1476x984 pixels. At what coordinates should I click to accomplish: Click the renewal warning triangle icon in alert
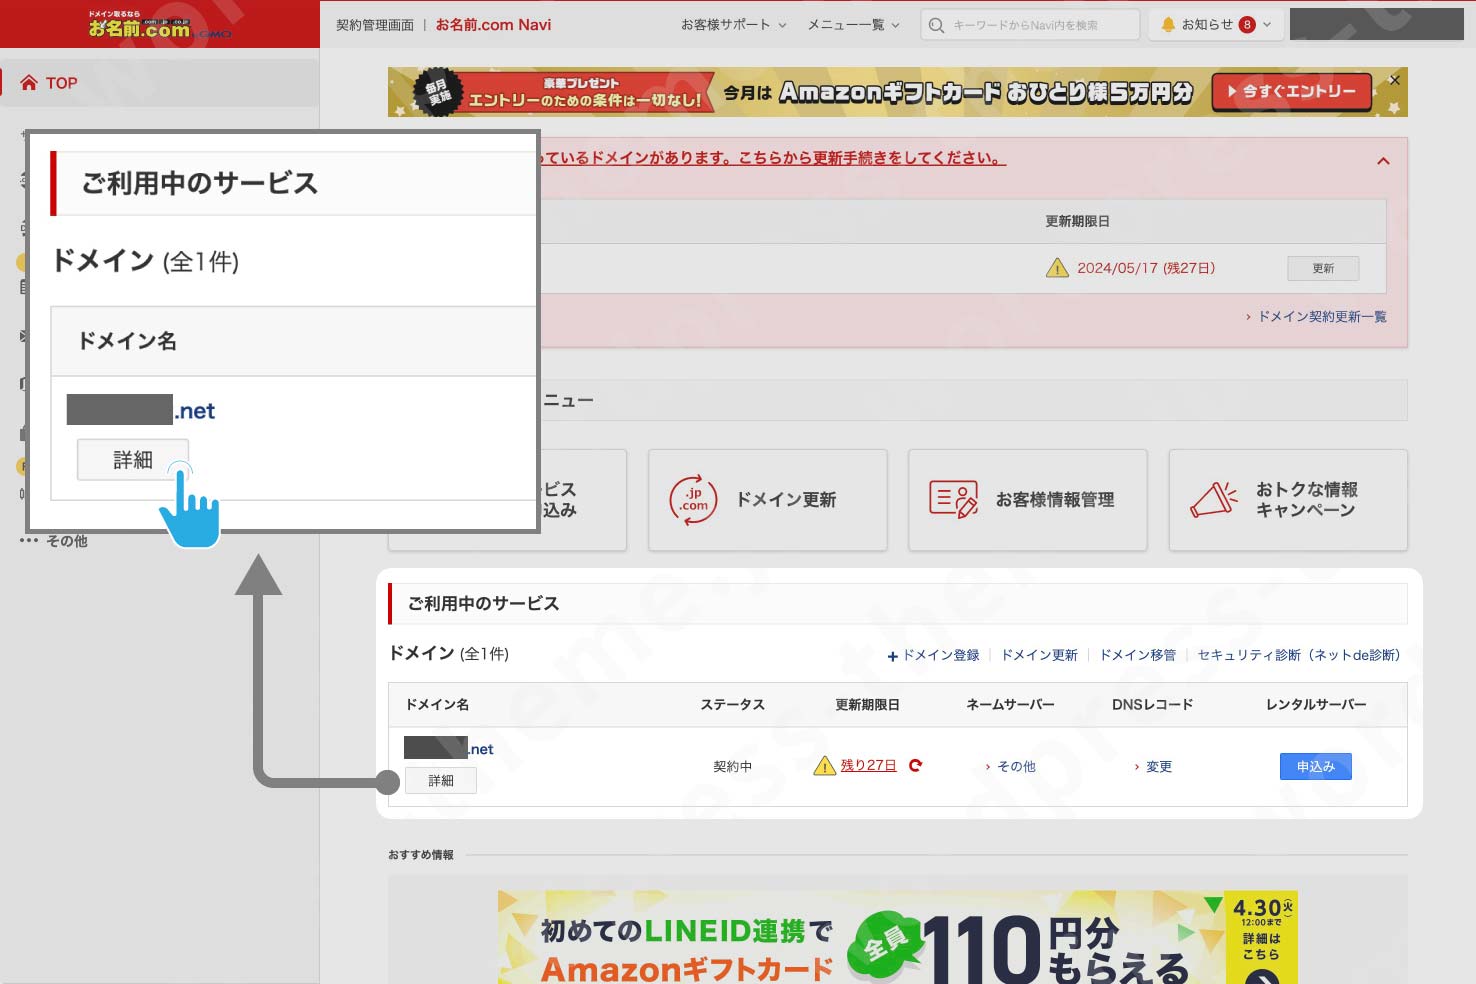[1057, 268]
